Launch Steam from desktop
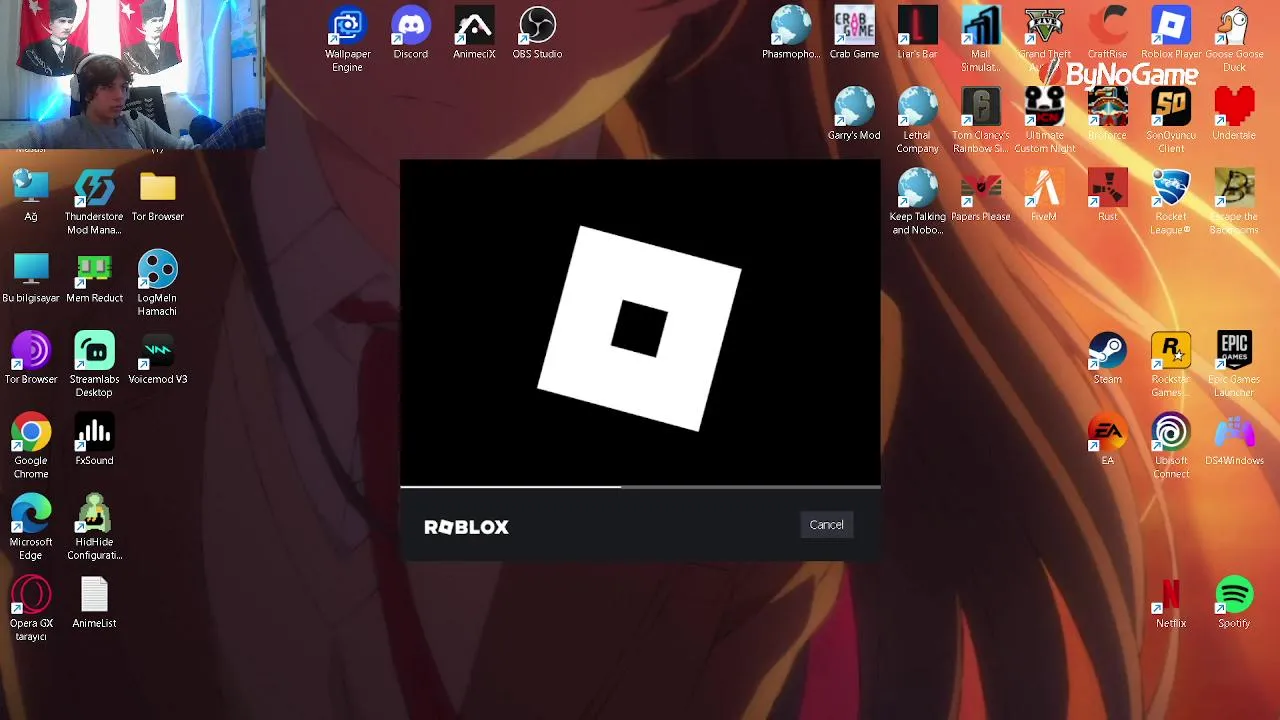 pyautogui.click(x=1107, y=359)
